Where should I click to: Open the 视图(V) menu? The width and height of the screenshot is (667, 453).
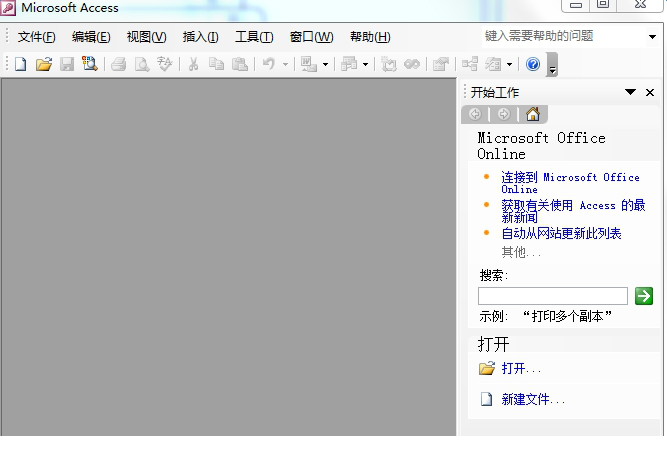[147, 37]
